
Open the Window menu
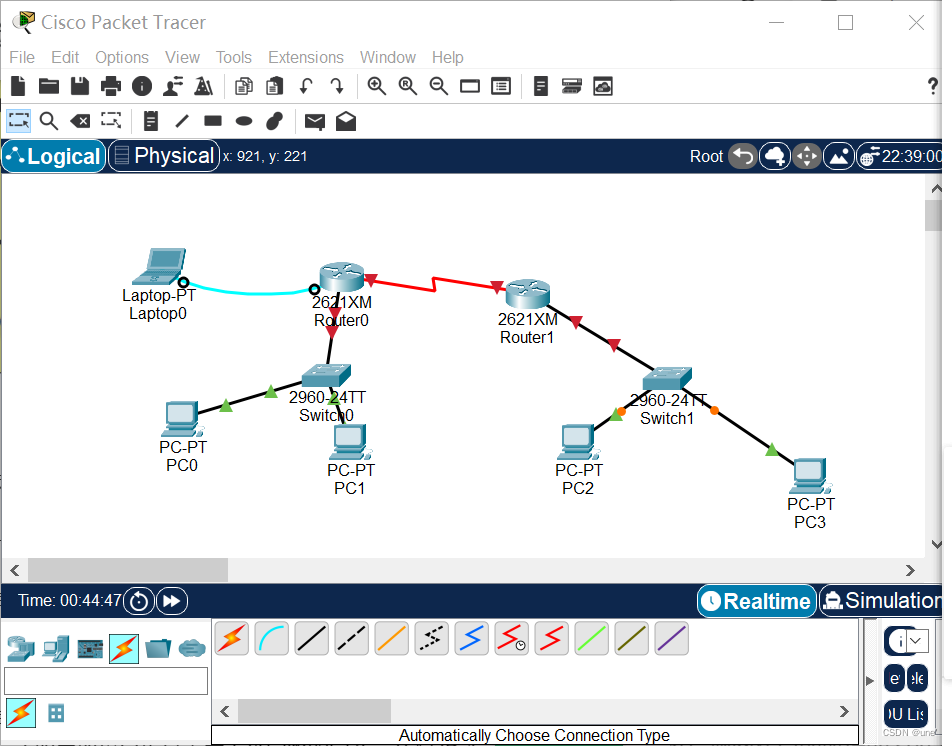(x=387, y=57)
